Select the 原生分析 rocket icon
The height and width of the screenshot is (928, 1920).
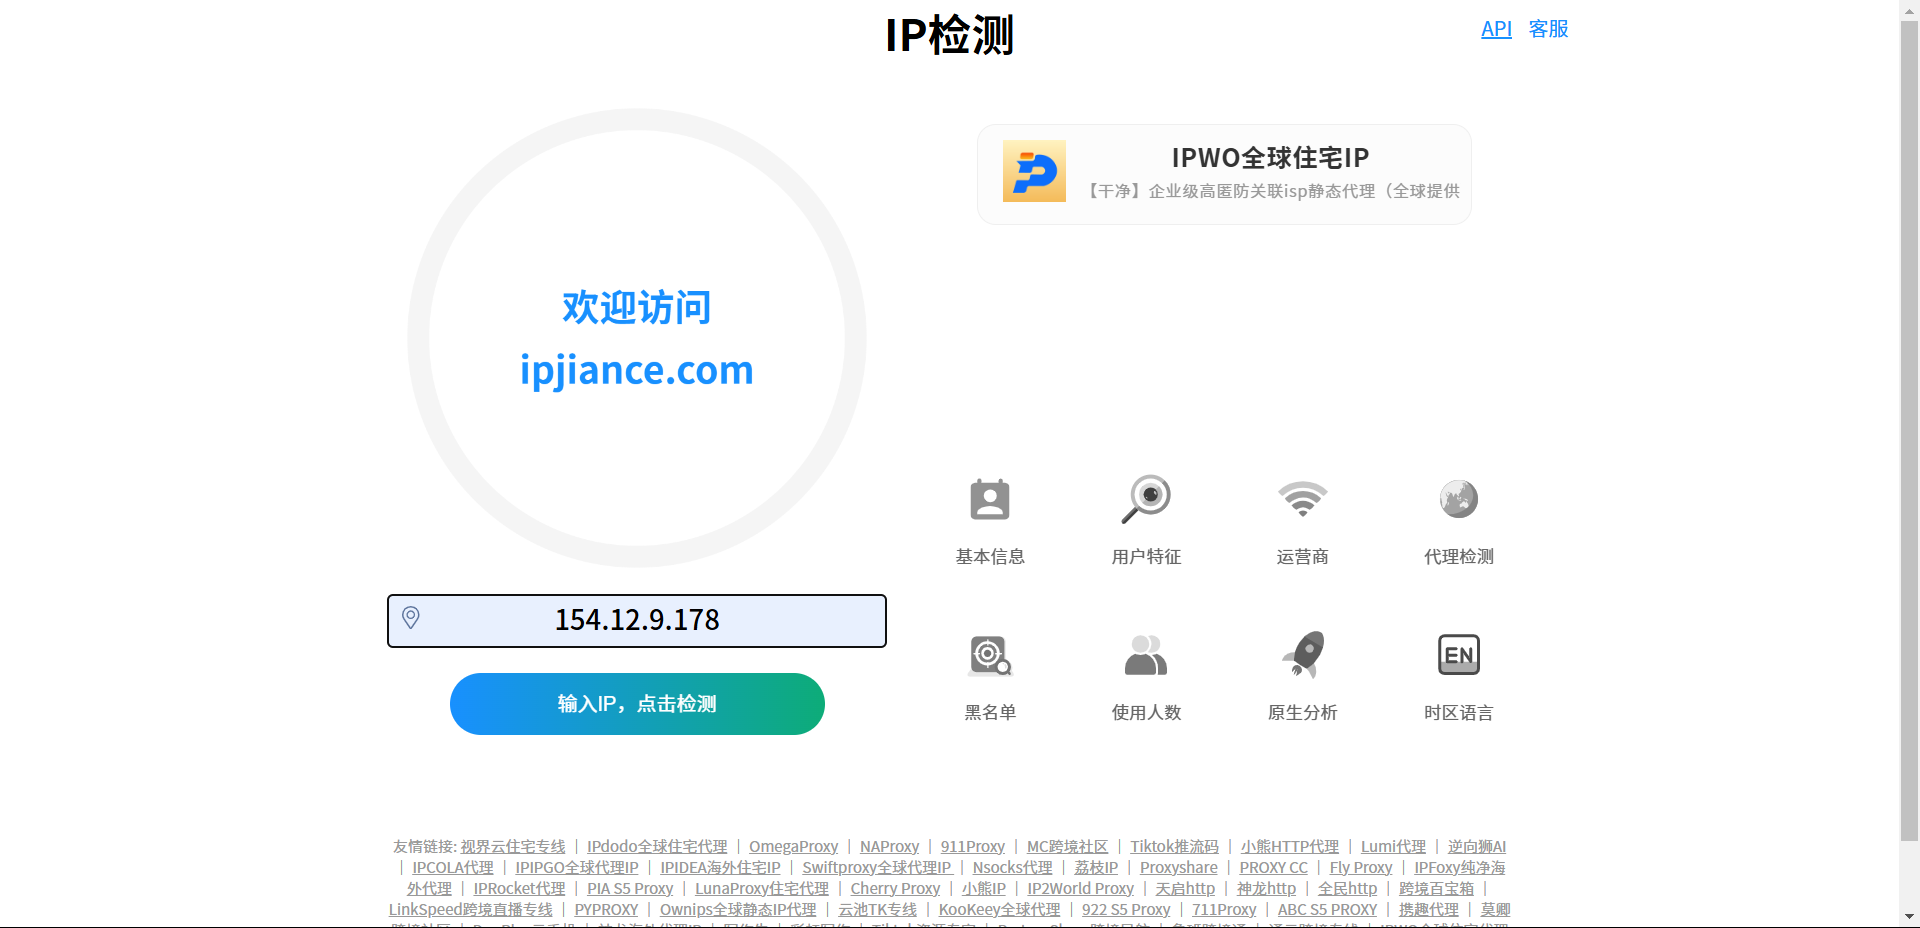(x=1301, y=655)
